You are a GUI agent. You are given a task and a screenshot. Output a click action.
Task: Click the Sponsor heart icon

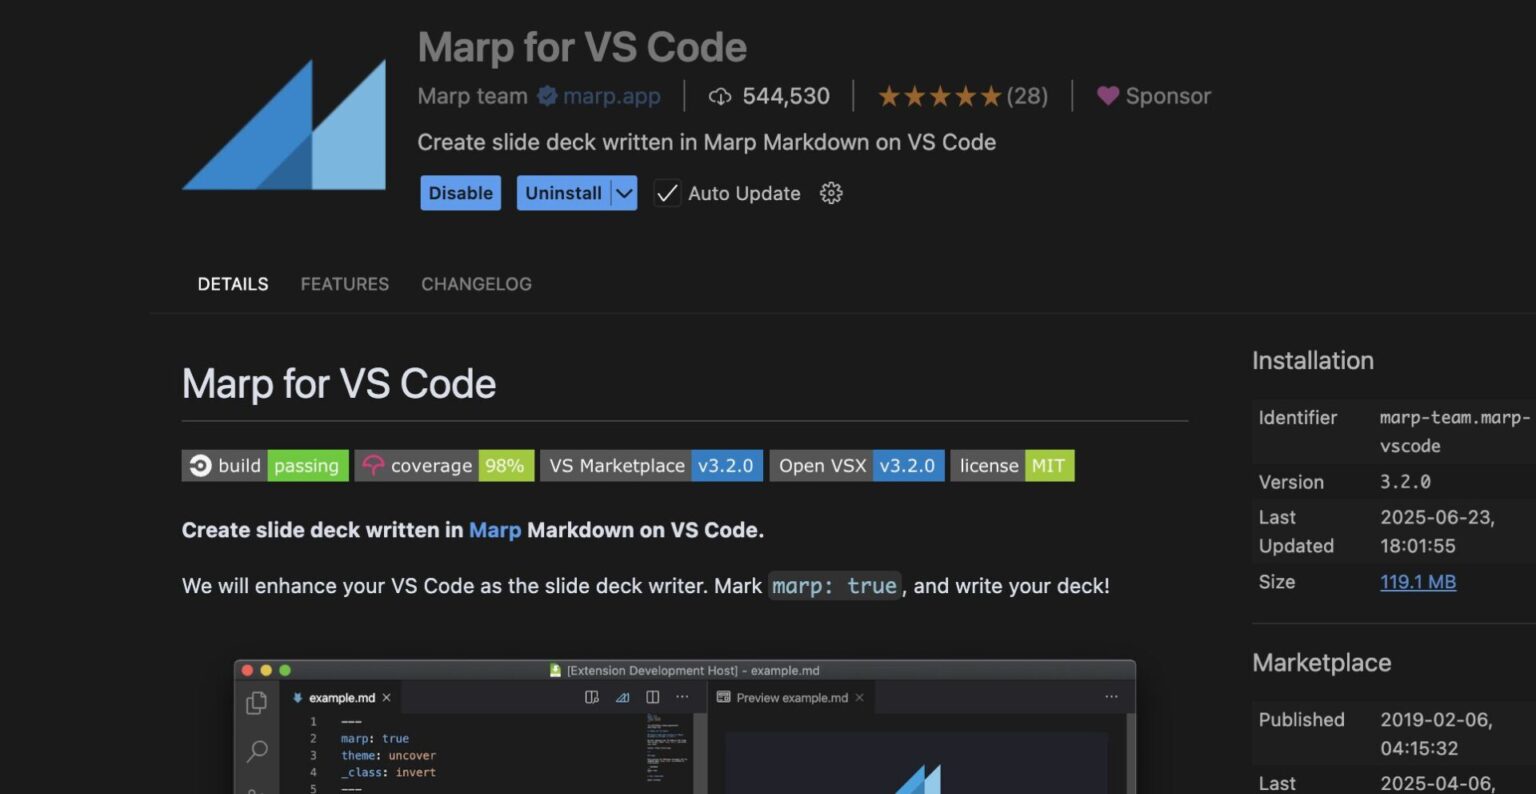coord(1107,96)
